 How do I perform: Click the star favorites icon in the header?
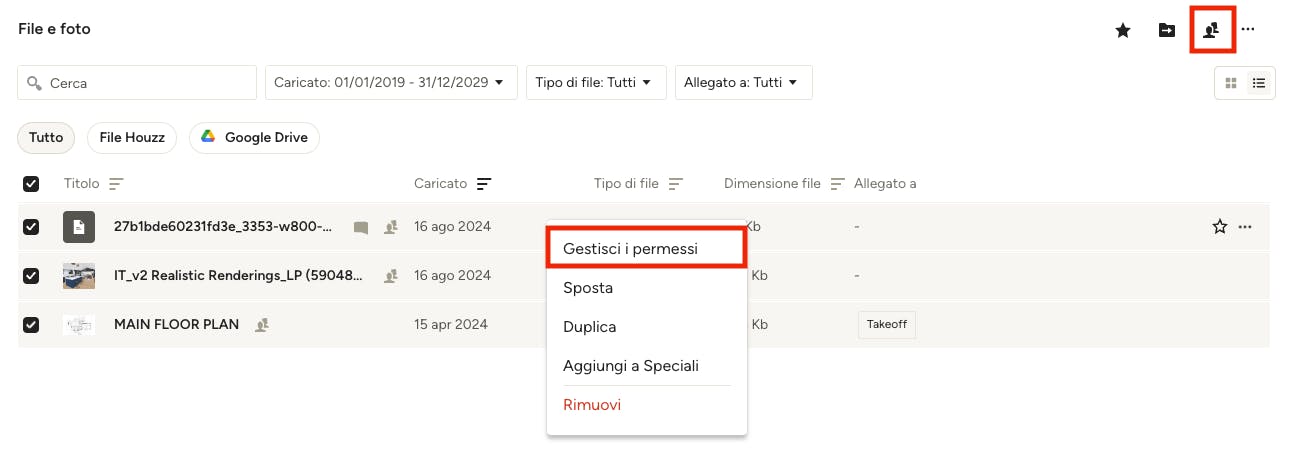tap(1123, 30)
